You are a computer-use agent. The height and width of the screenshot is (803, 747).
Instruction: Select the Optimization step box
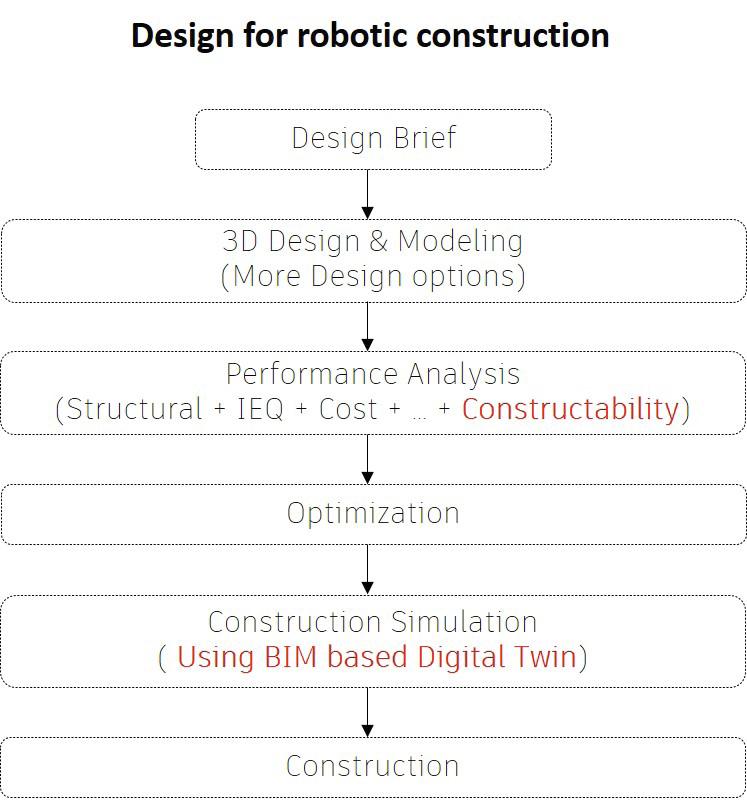[x=373, y=514]
